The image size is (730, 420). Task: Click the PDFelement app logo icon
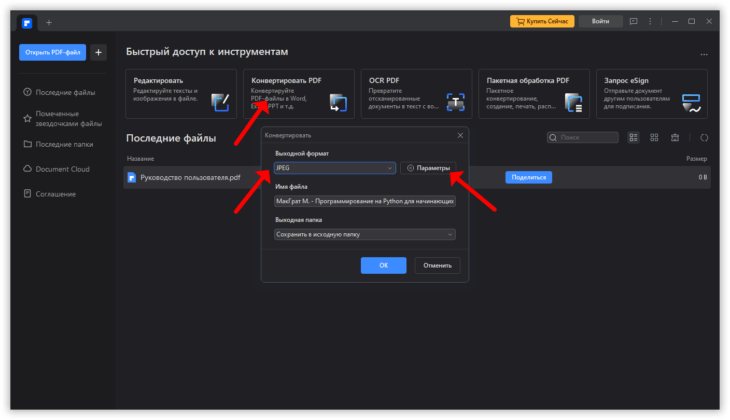(27, 22)
